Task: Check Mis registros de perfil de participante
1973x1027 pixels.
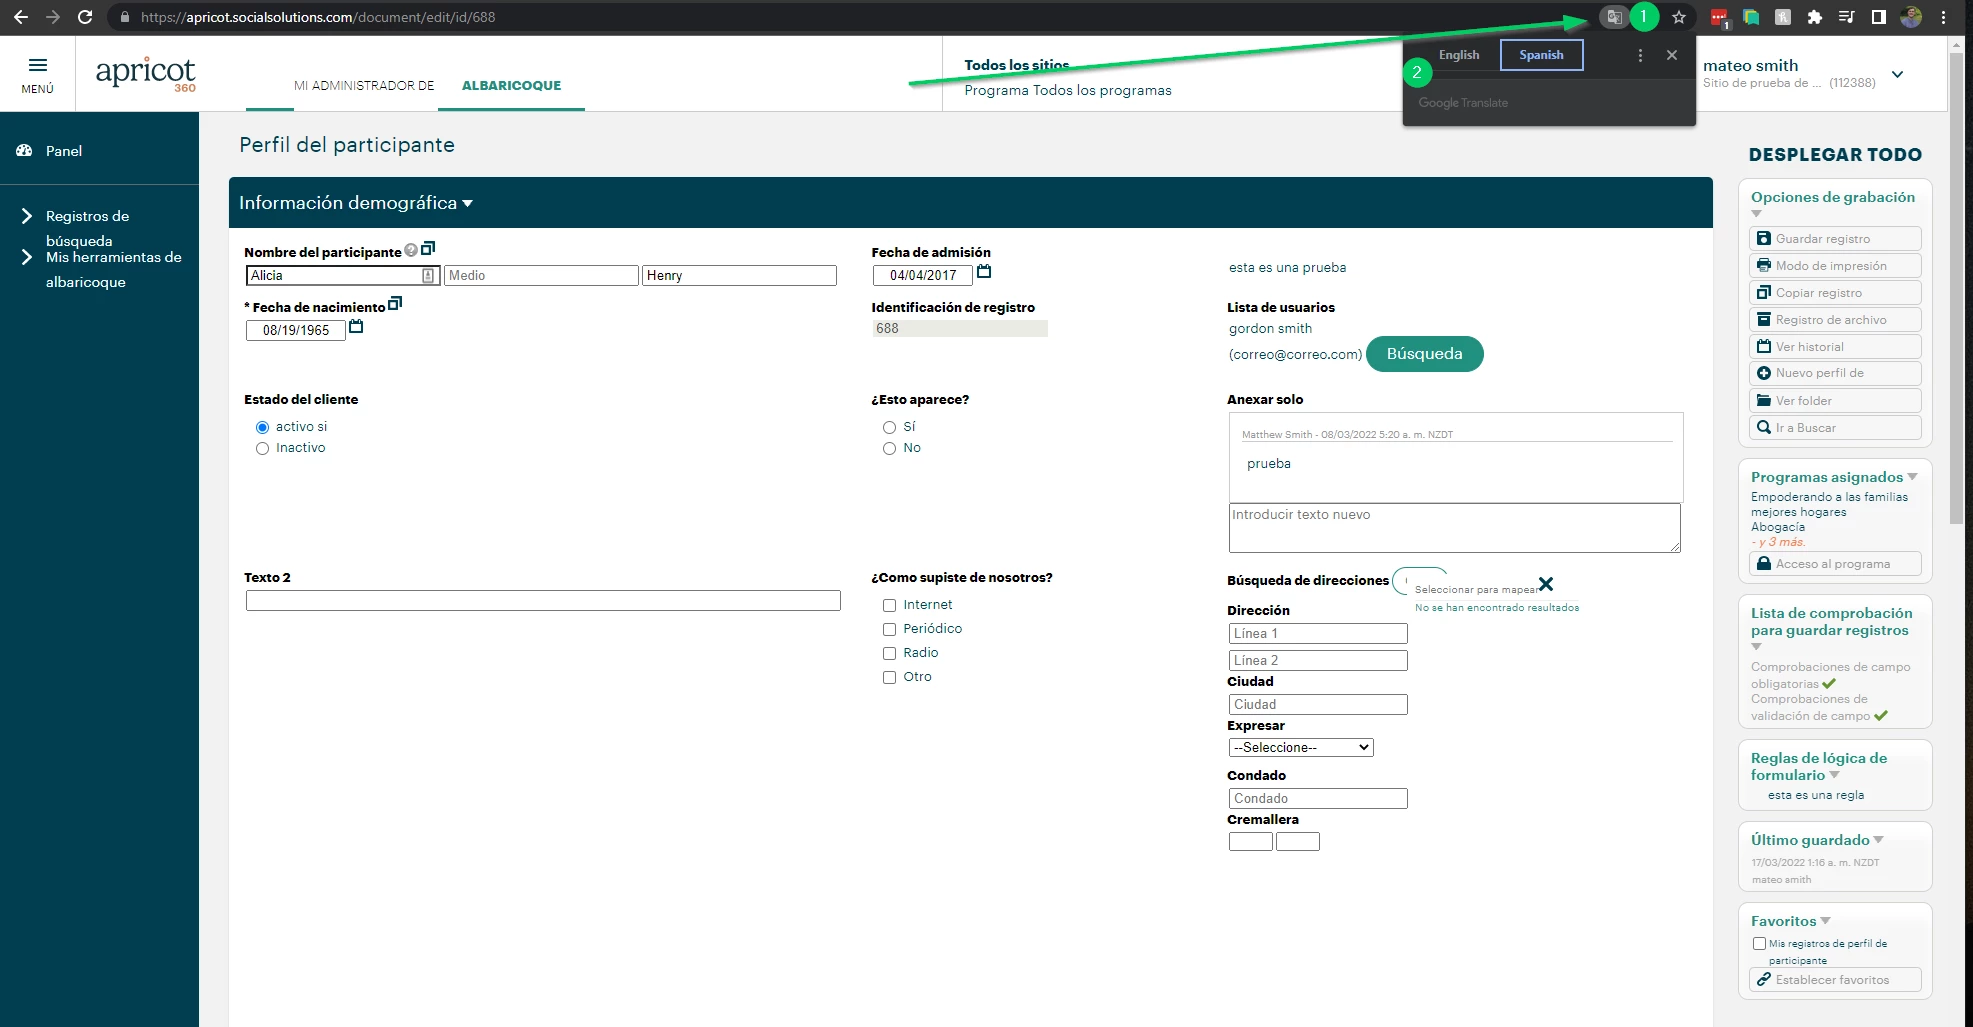Action: [x=1759, y=943]
